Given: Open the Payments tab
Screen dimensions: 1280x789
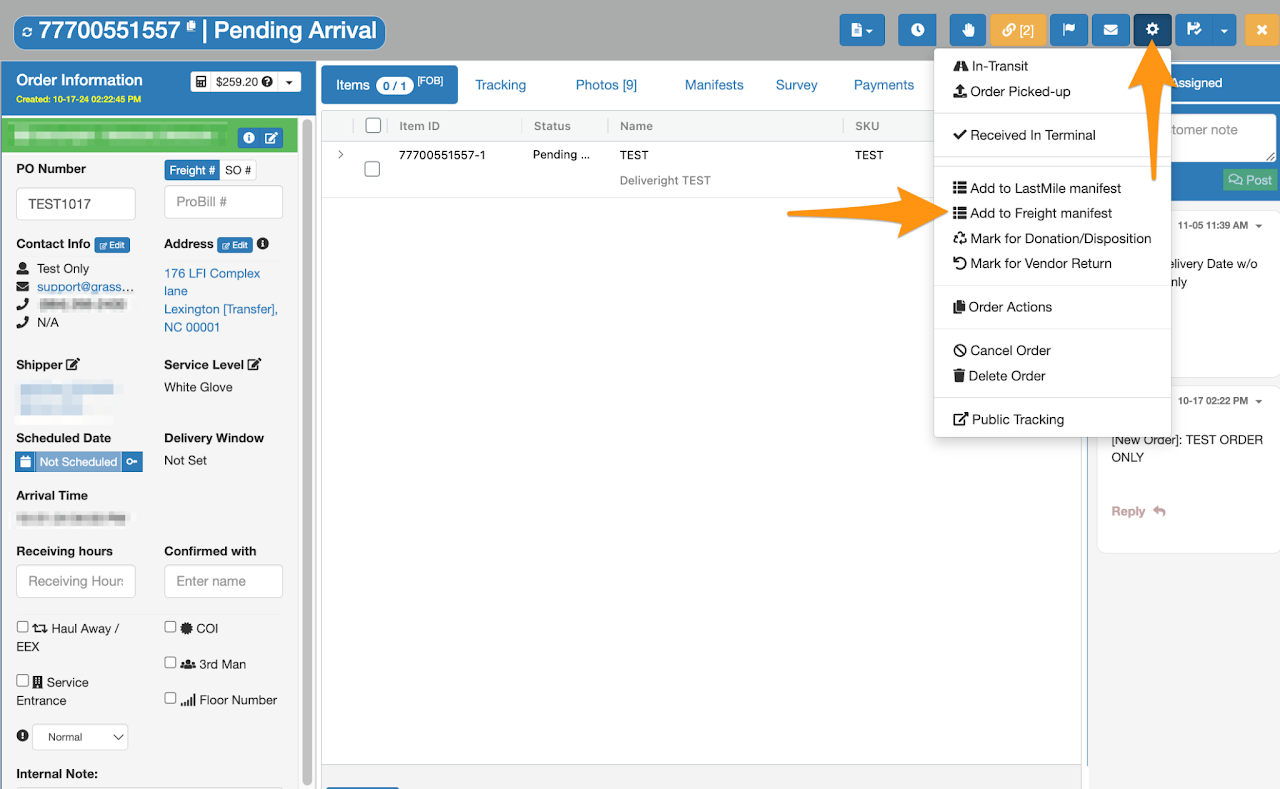Looking at the screenshot, I should click(x=884, y=85).
